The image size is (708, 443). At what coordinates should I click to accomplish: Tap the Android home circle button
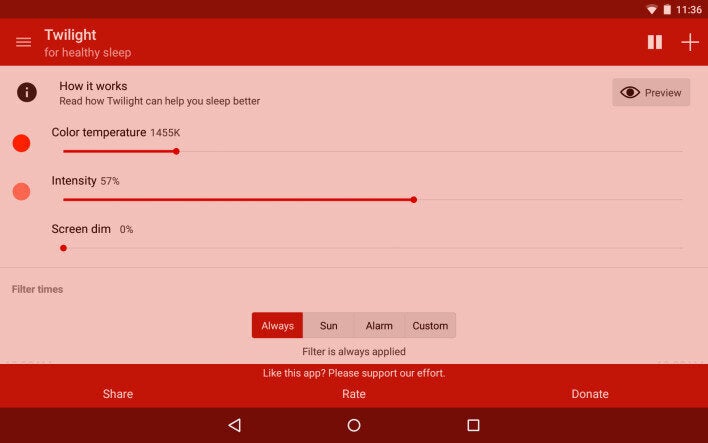click(354, 425)
